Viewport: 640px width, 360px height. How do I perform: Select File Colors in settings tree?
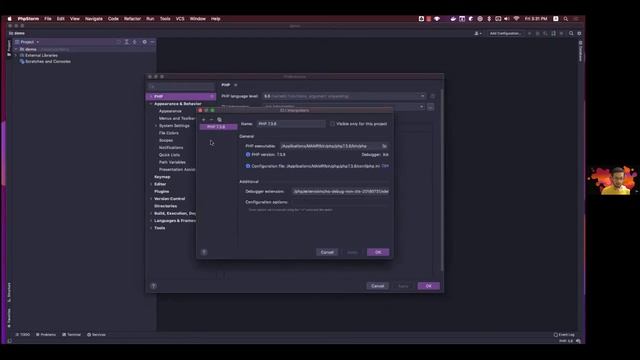click(169, 133)
